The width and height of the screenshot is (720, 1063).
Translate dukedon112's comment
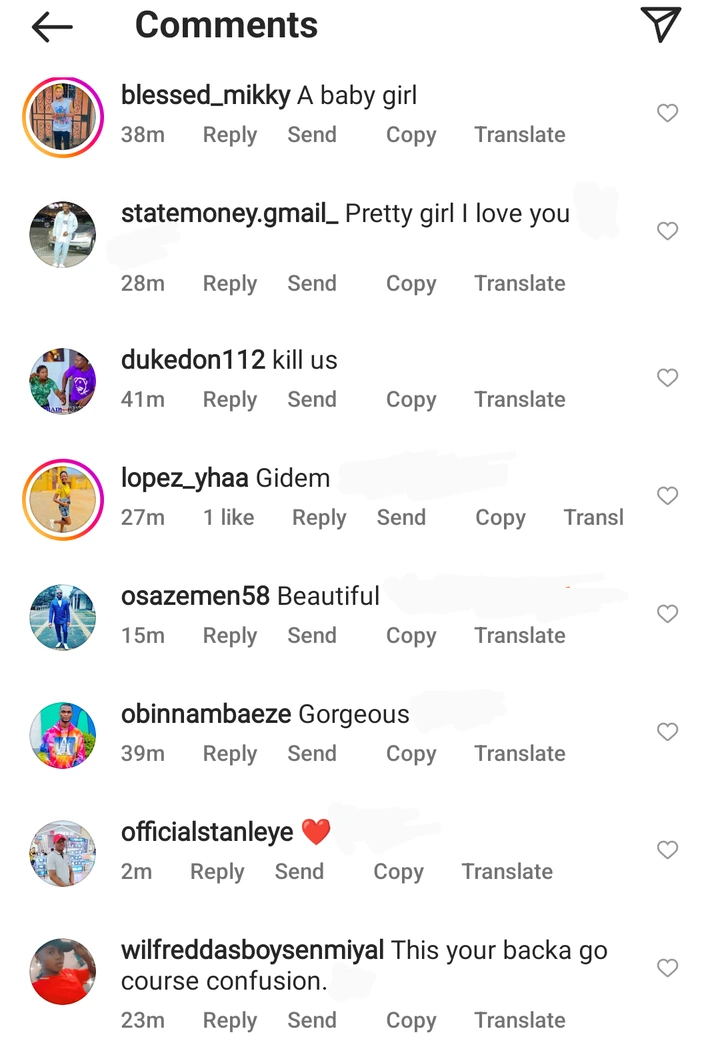point(519,400)
